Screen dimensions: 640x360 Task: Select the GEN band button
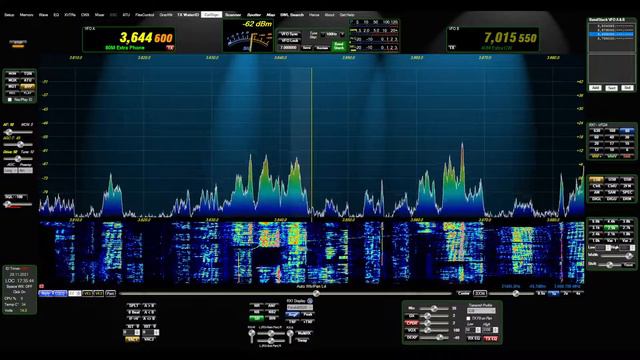[x=627, y=156]
